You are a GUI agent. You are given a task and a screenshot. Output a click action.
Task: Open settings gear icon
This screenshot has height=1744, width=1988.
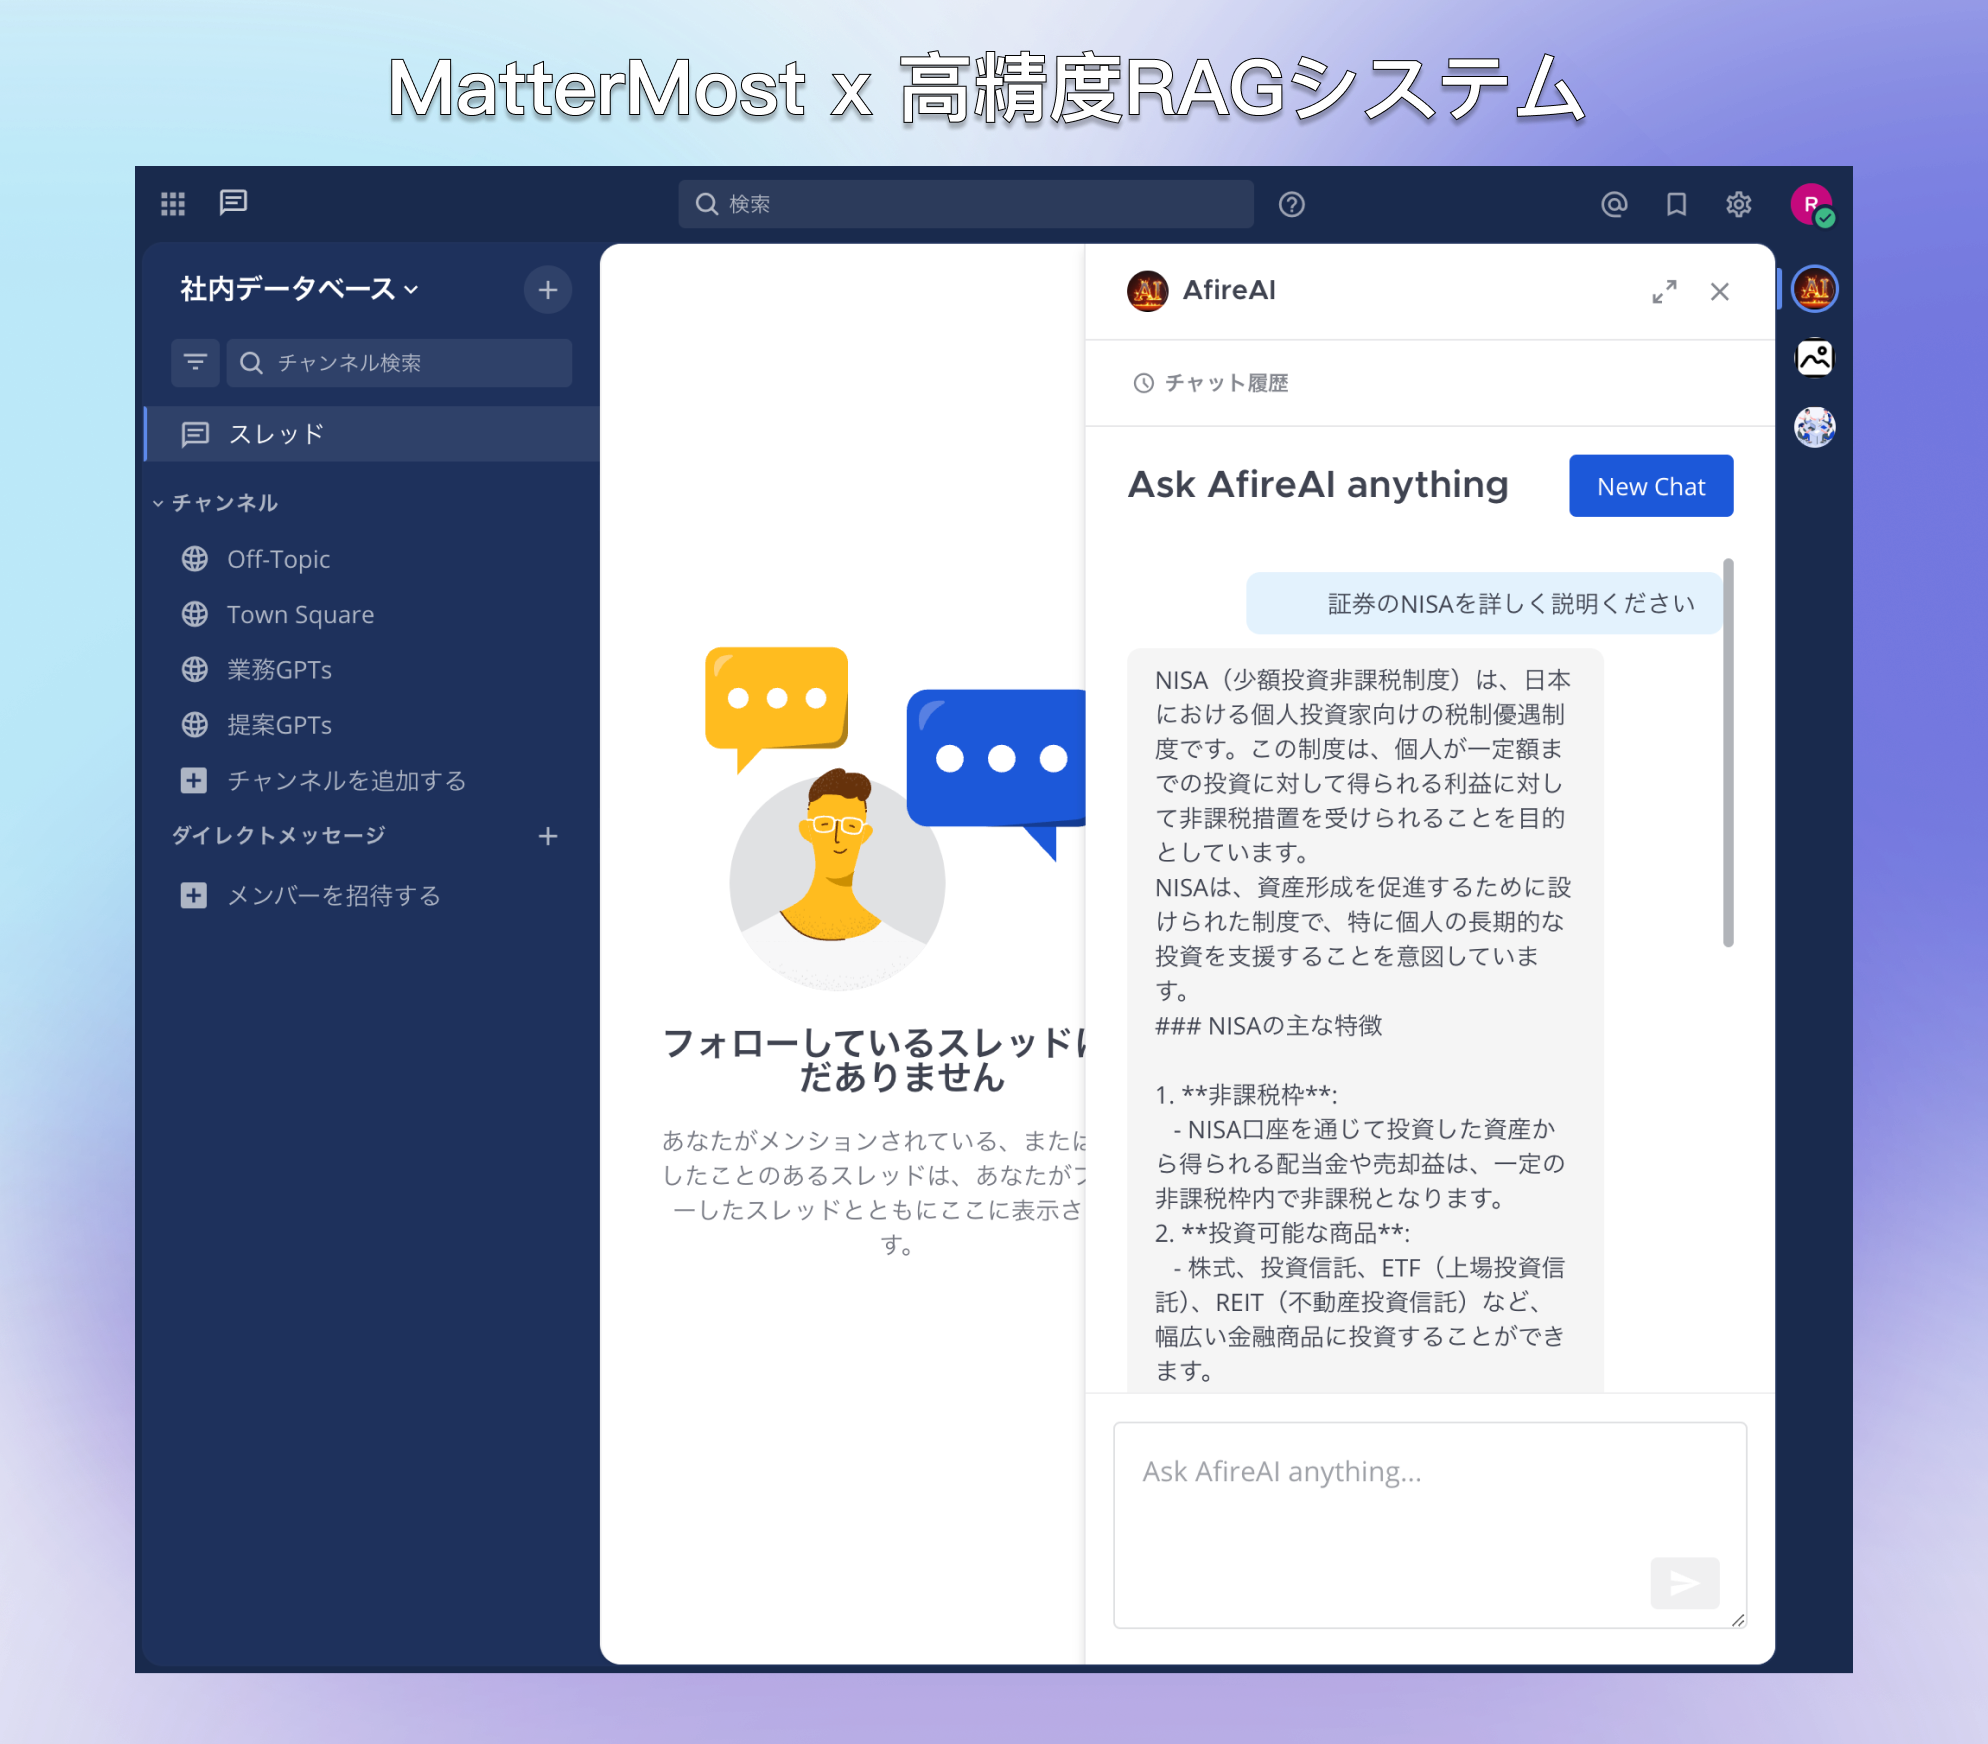coord(1739,204)
